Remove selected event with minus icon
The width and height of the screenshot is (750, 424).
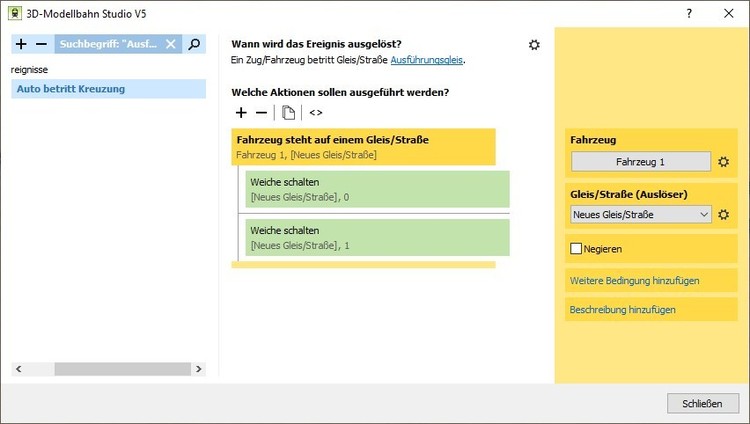(41, 44)
